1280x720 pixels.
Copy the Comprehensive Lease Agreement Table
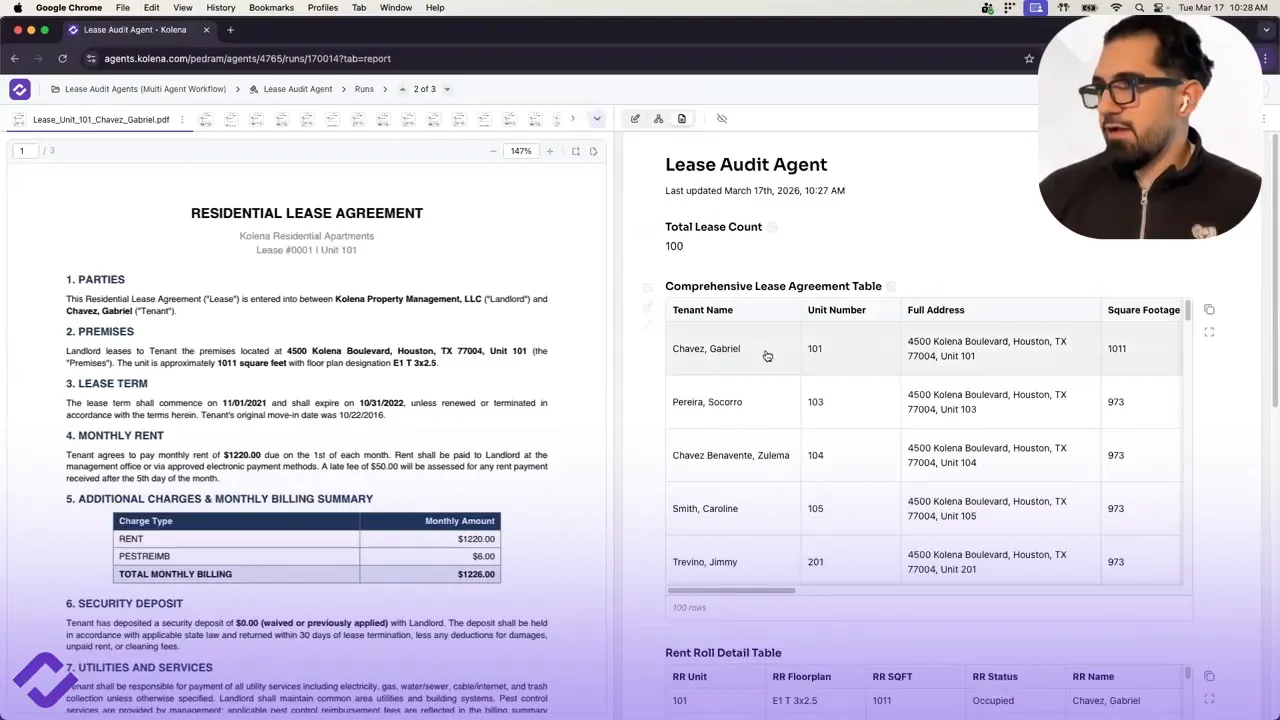pyautogui.click(x=1209, y=310)
